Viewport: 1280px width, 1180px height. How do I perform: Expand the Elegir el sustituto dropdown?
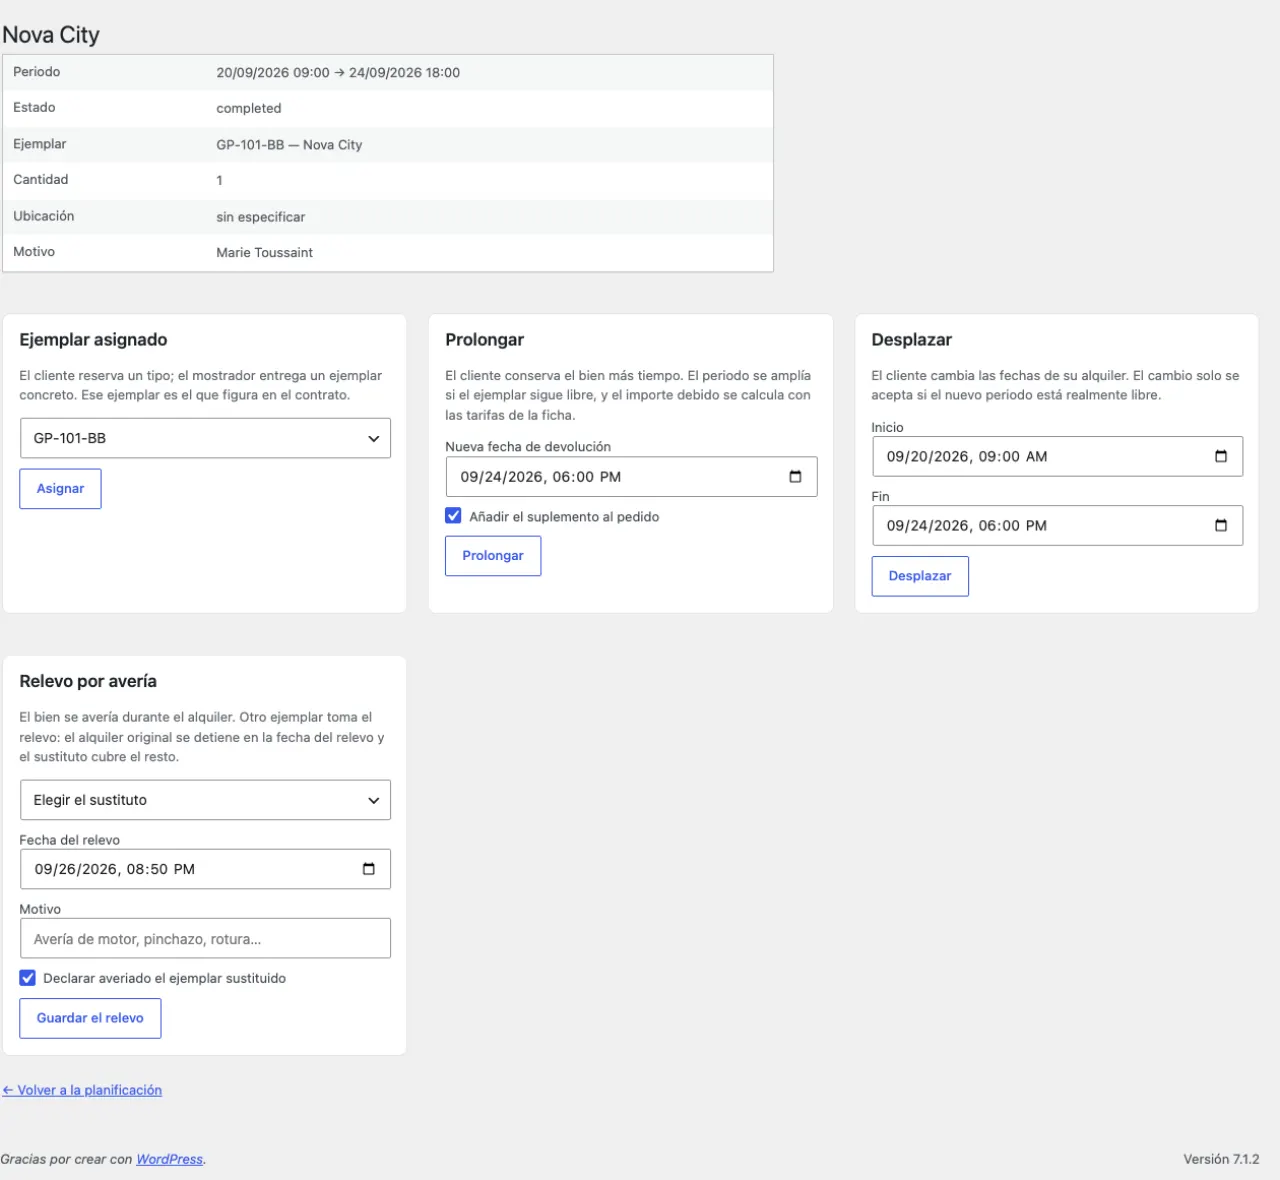[205, 800]
